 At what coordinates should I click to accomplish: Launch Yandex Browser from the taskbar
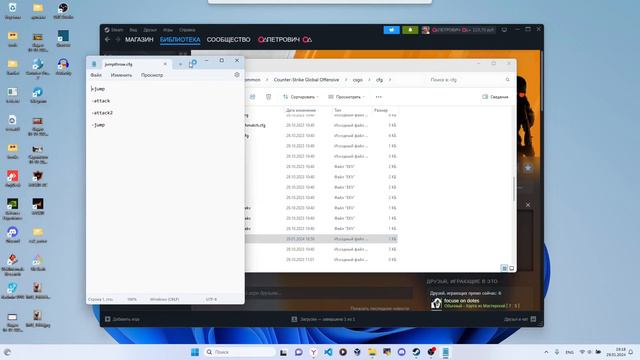[313, 352]
